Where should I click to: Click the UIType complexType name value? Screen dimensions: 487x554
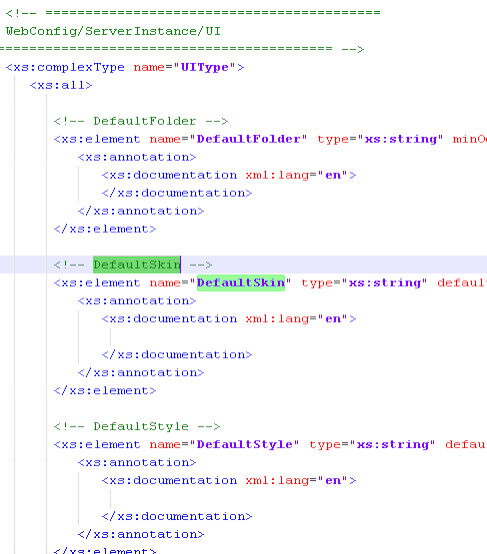tap(205, 67)
